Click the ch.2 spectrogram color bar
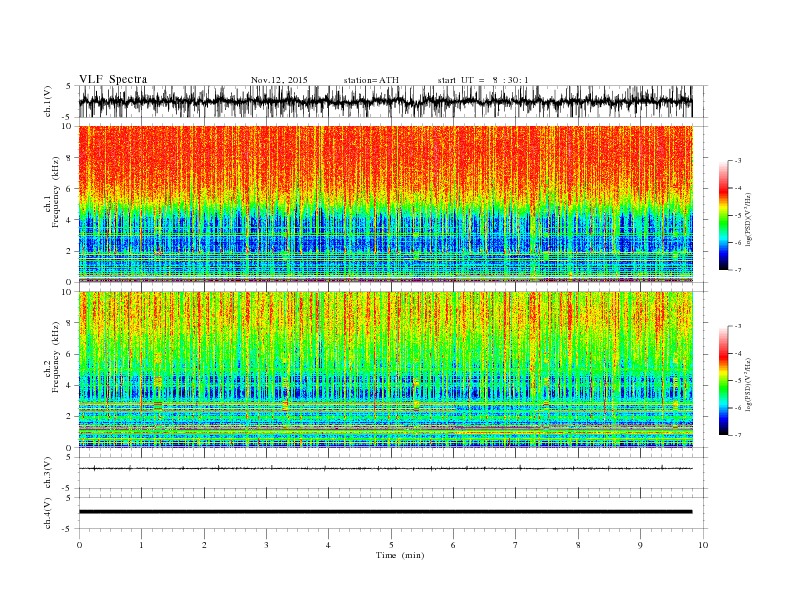The image size is (792, 612). [x=724, y=381]
